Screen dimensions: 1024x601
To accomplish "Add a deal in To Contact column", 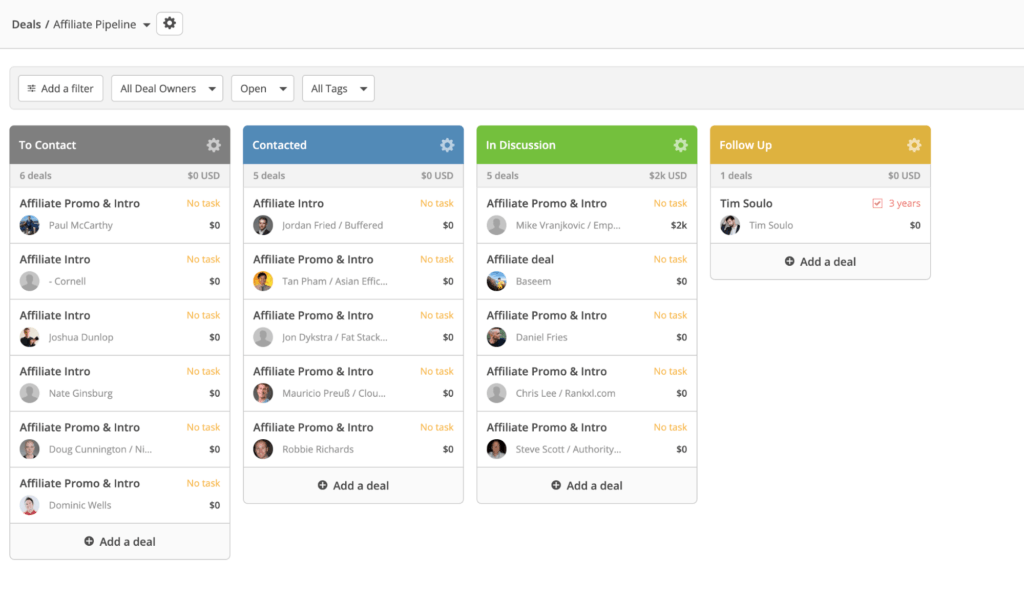I will 120,541.
